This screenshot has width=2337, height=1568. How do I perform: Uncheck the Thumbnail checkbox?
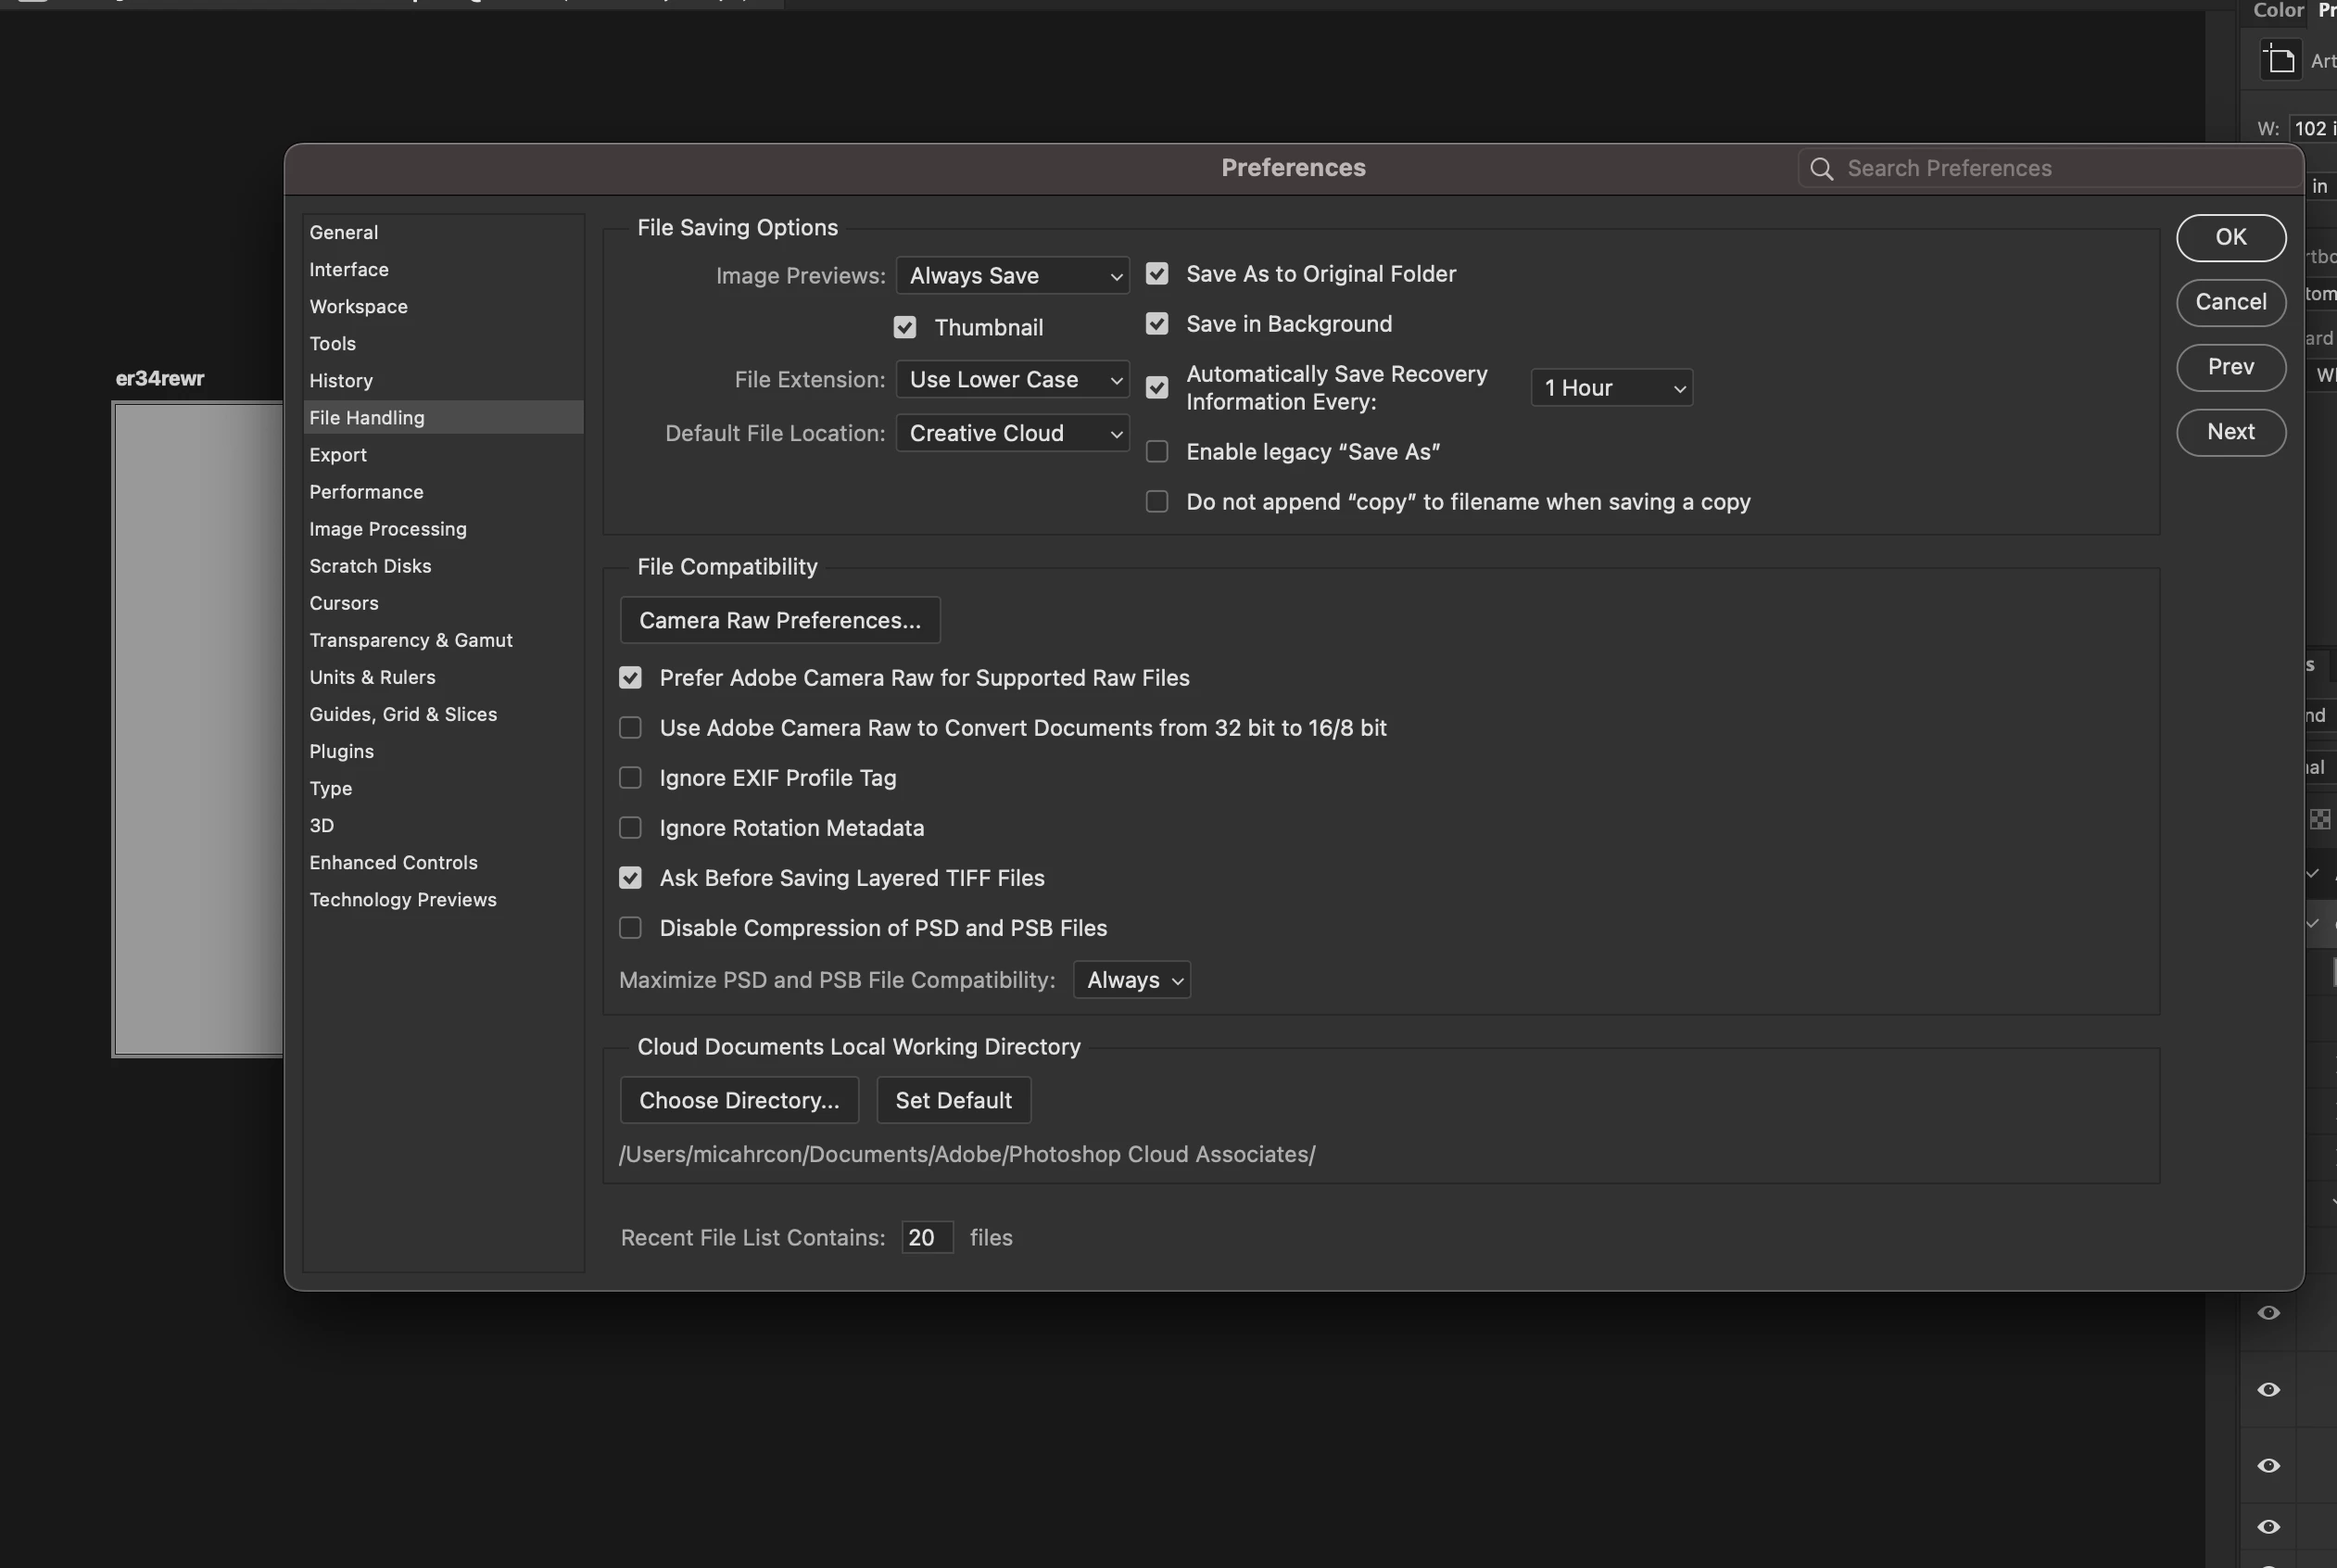click(x=905, y=328)
